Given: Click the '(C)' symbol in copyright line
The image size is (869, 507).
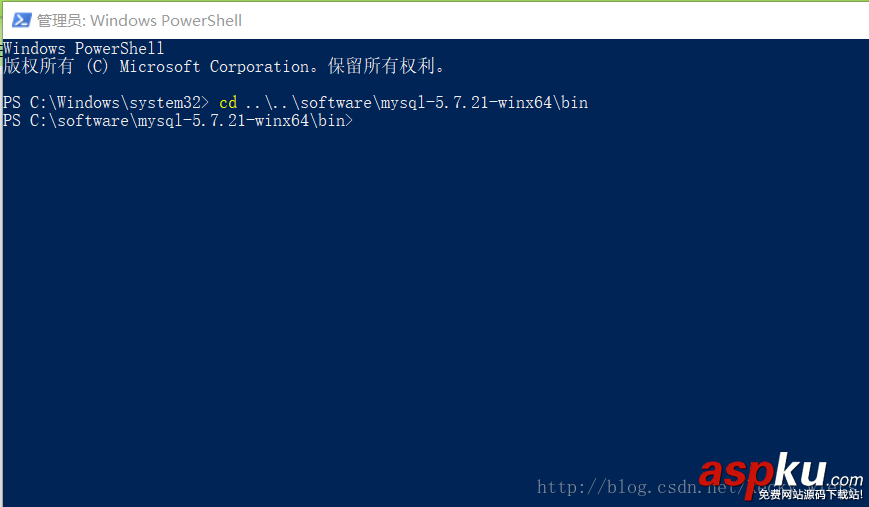Looking at the screenshot, I should click(97, 67).
